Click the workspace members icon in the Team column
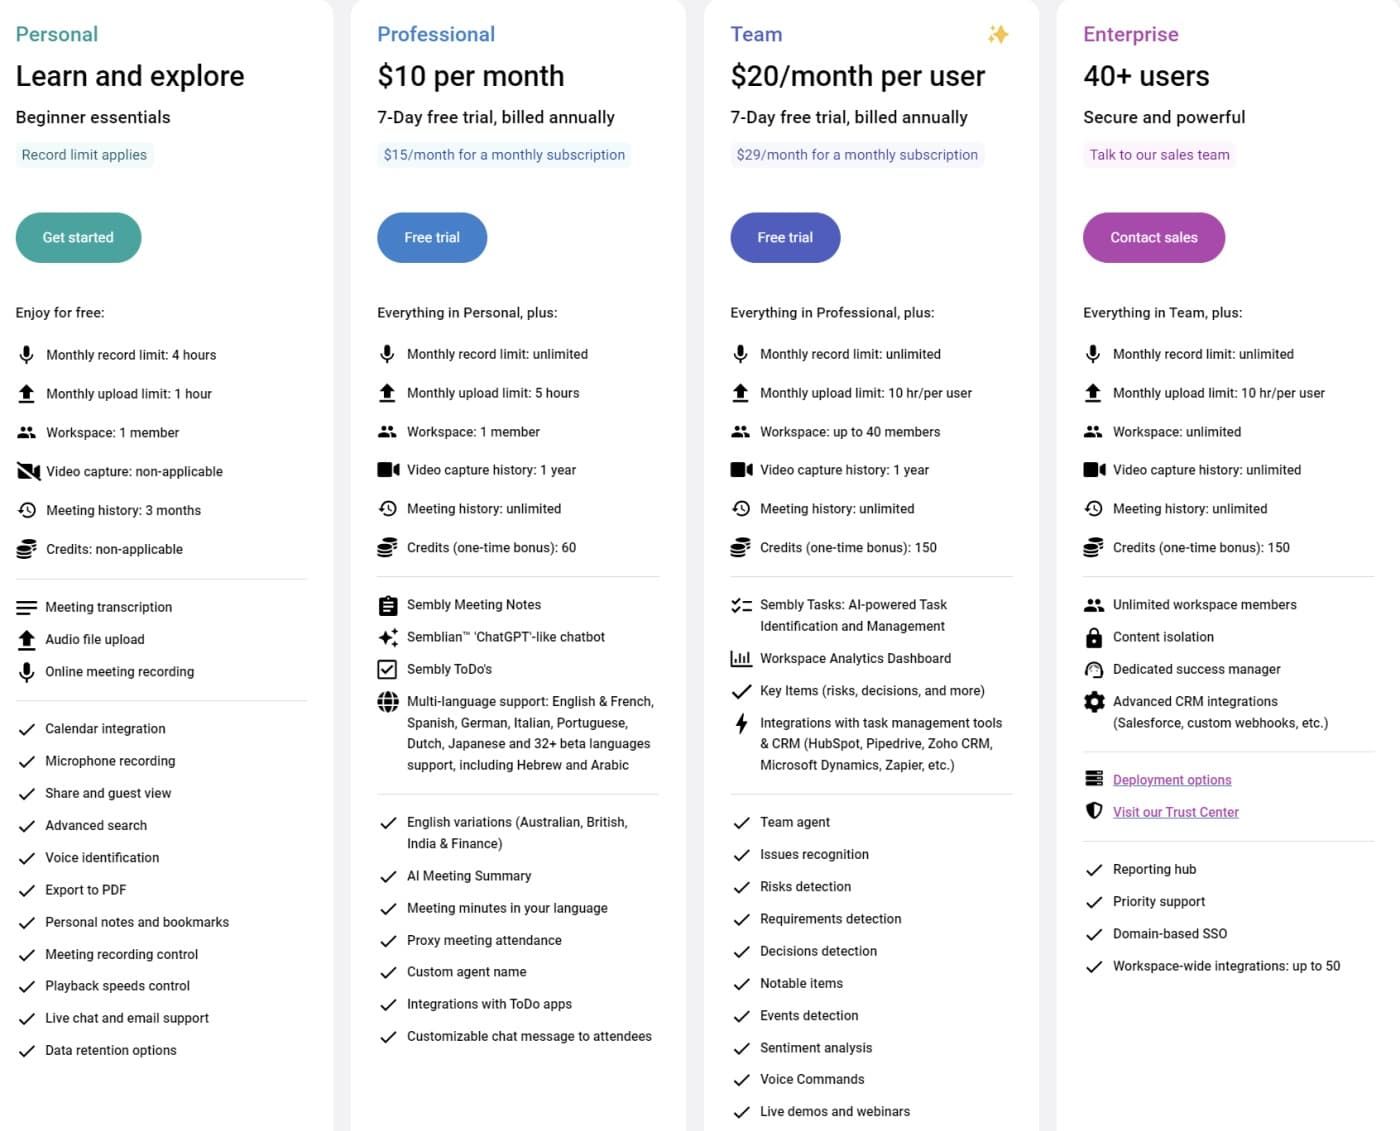Viewport: 1400px width, 1131px height. pos(740,431)
